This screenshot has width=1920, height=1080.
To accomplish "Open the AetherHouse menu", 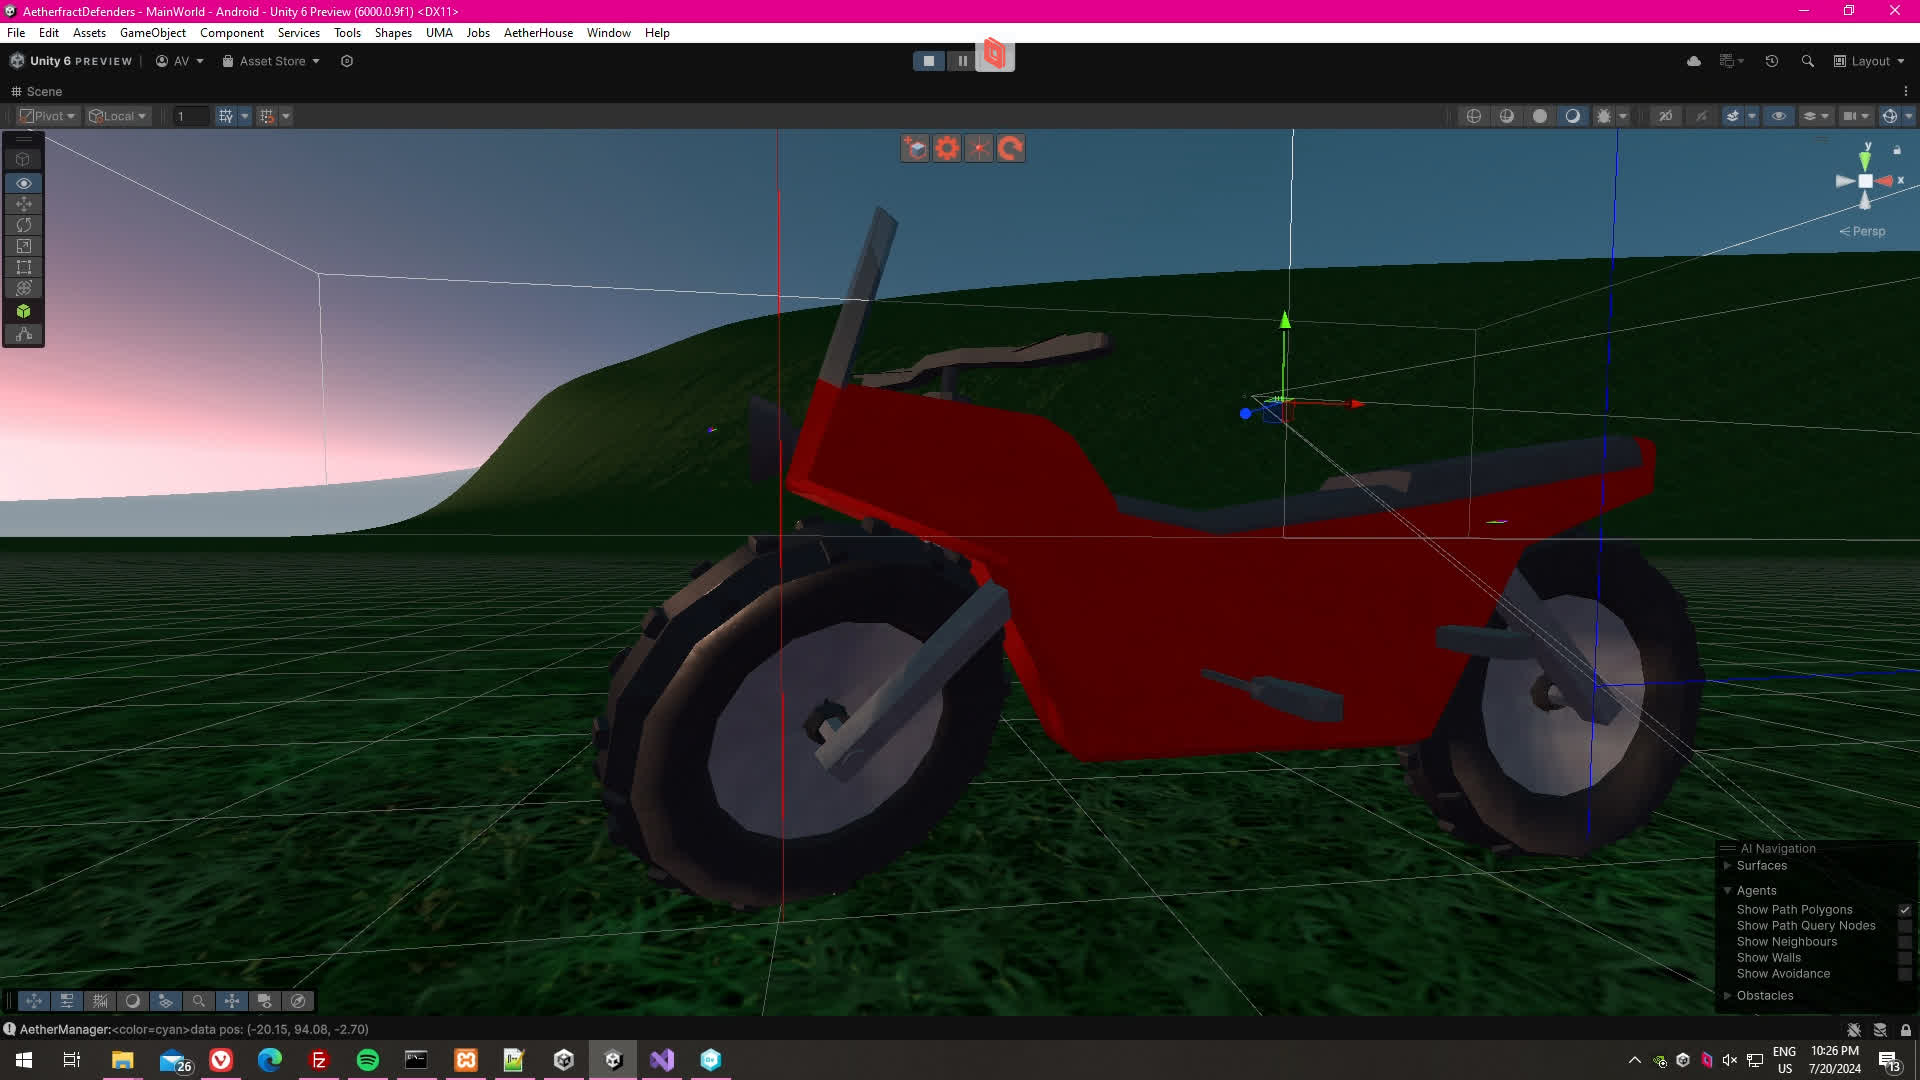I will [x=538, y=33].
